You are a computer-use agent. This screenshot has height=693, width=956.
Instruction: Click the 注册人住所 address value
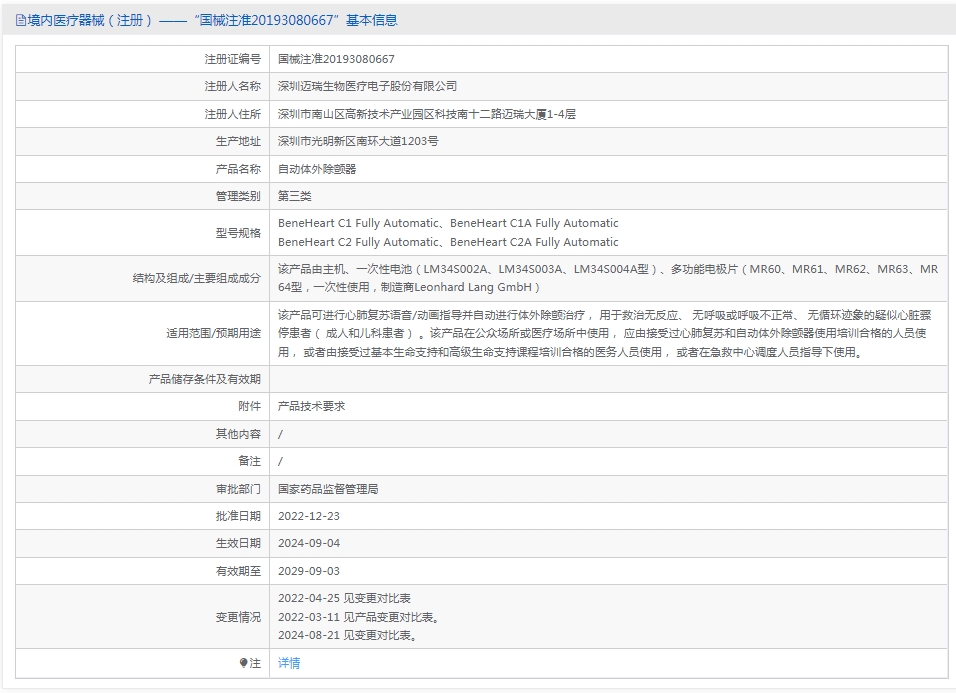click(x=426, y=114)
